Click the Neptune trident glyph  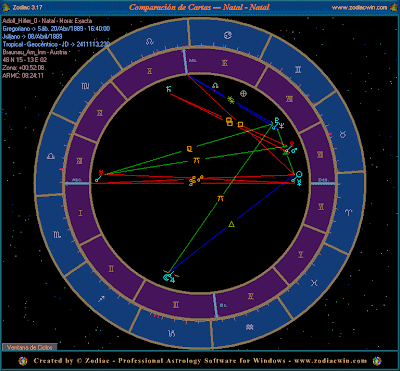coord(282,126)
